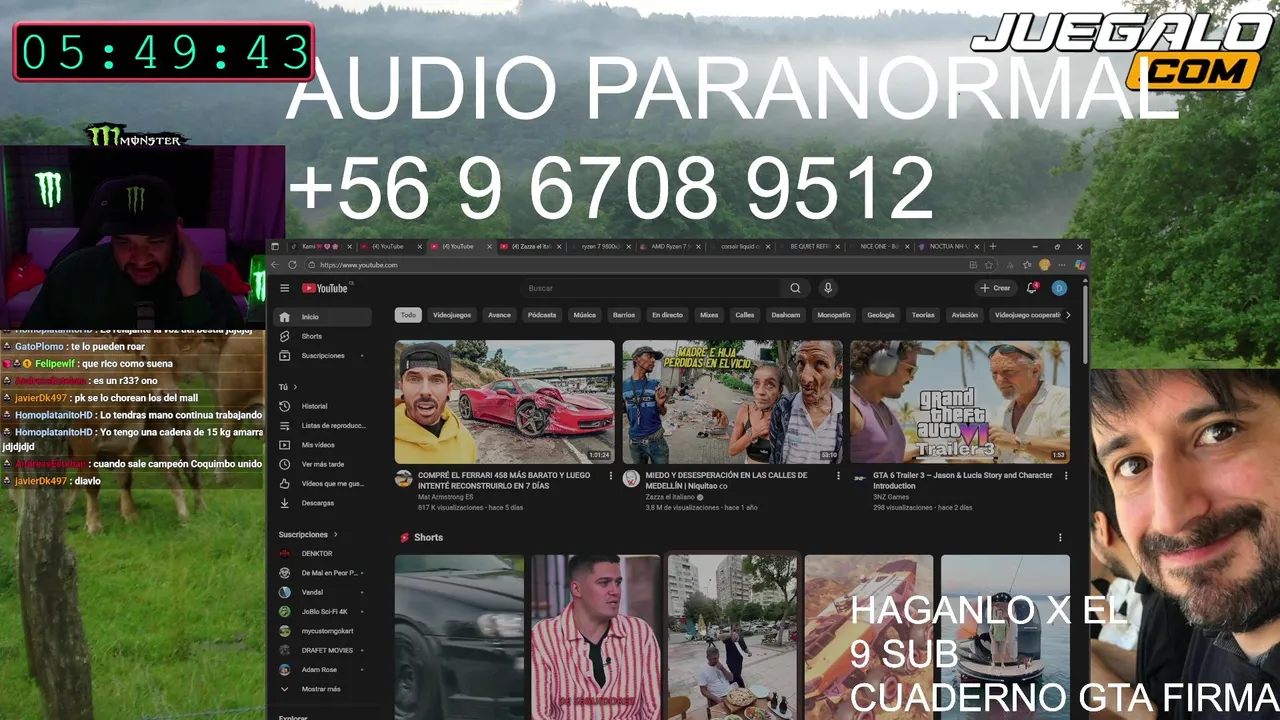The height and width of the screenshot is (720, 1280).
Task: Open Ver más tarde in sidebar
Action: tap(322, 464)
